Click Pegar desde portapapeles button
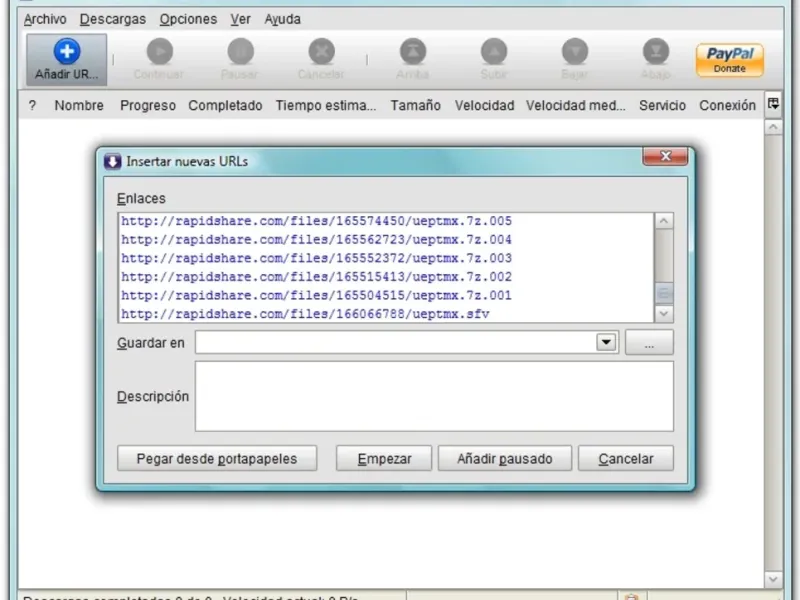This screenshot has height=600, width=800. (217, 459)
